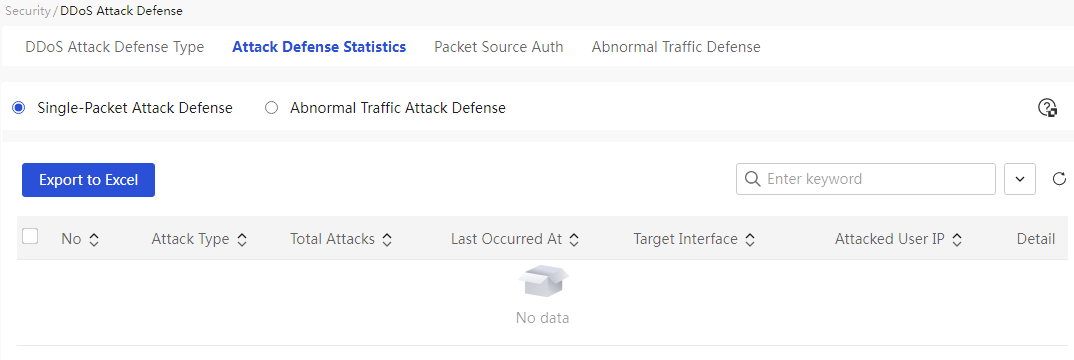Click Security breadcrumb link
1074x360 pixels.
pyautogui.click(x=27, y=11)
